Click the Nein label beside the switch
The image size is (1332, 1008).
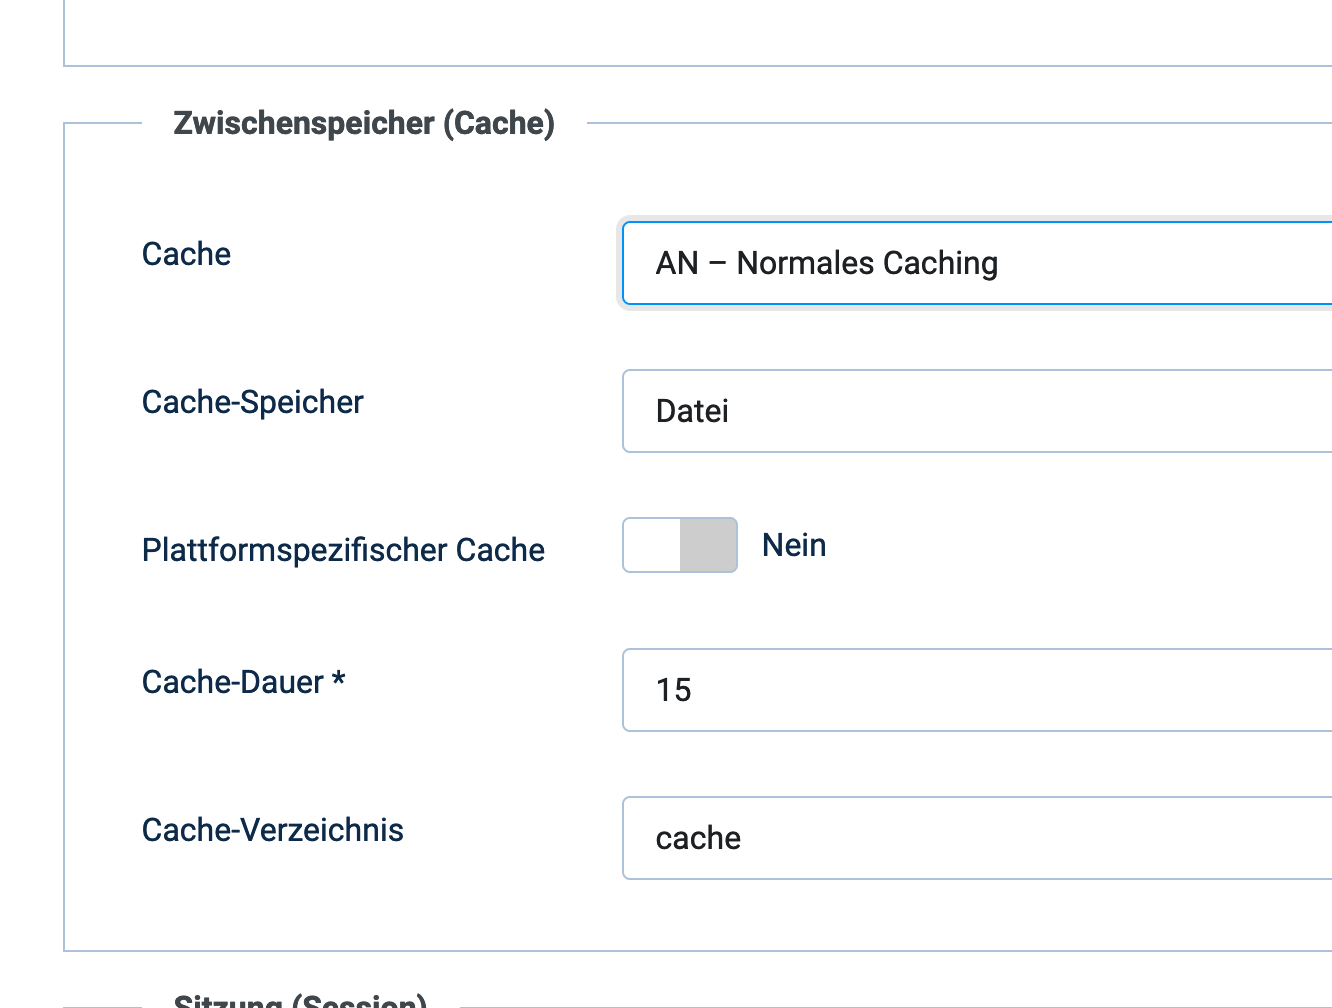794,545
